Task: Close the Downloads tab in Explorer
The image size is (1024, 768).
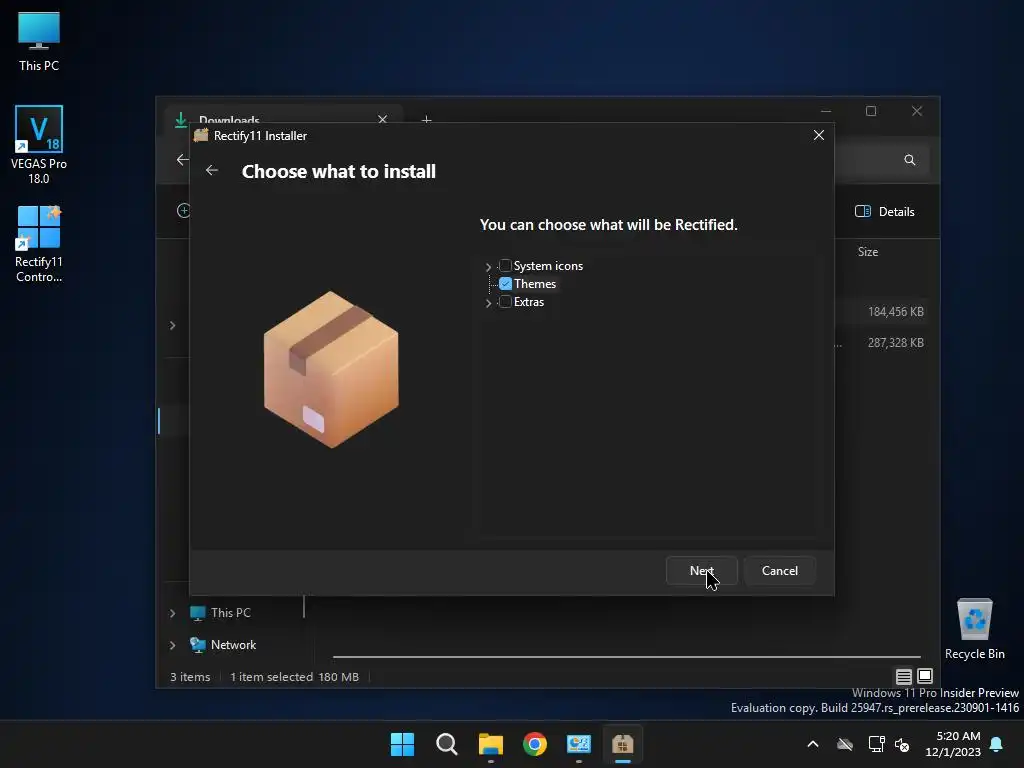Action: (x=383, y=119)
